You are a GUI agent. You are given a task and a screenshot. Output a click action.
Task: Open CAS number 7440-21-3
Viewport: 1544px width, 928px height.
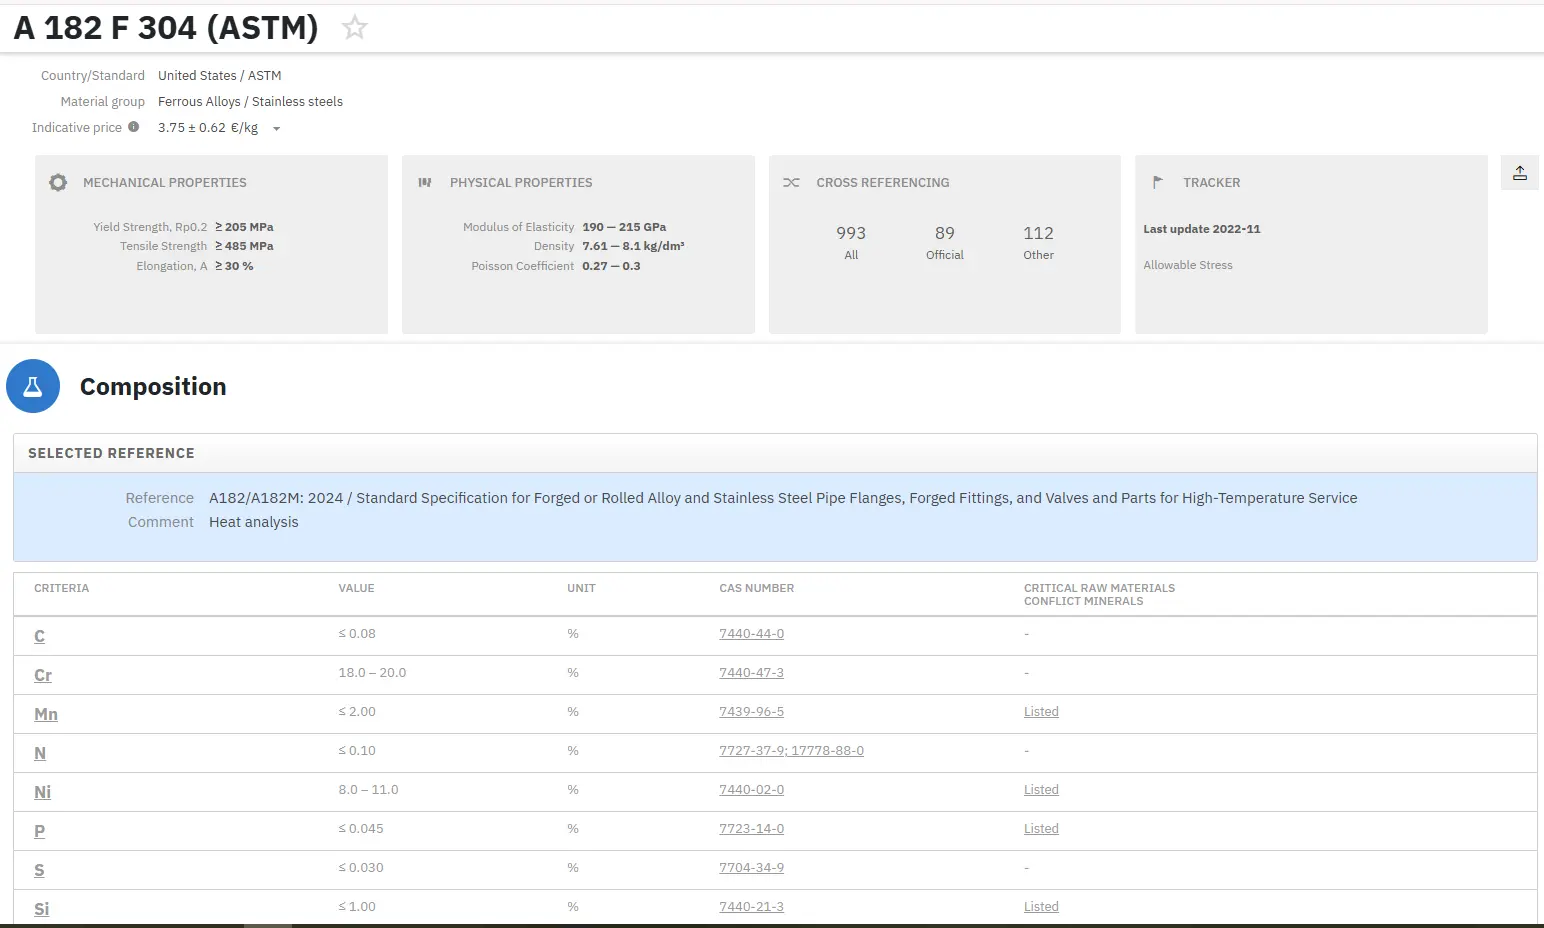[751, 907]
